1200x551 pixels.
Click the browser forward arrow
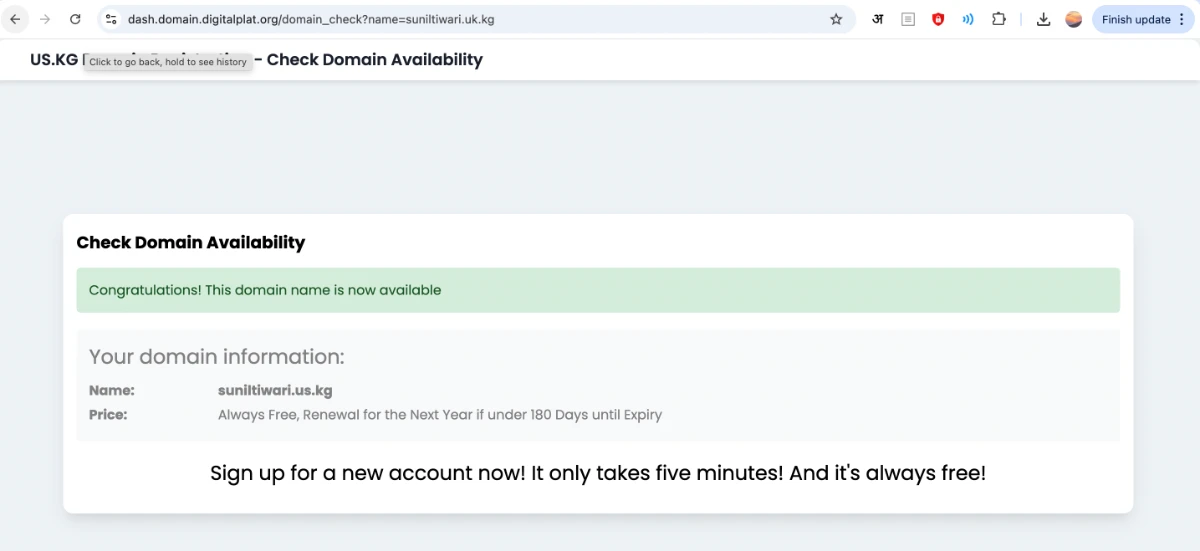click(45, 19)
